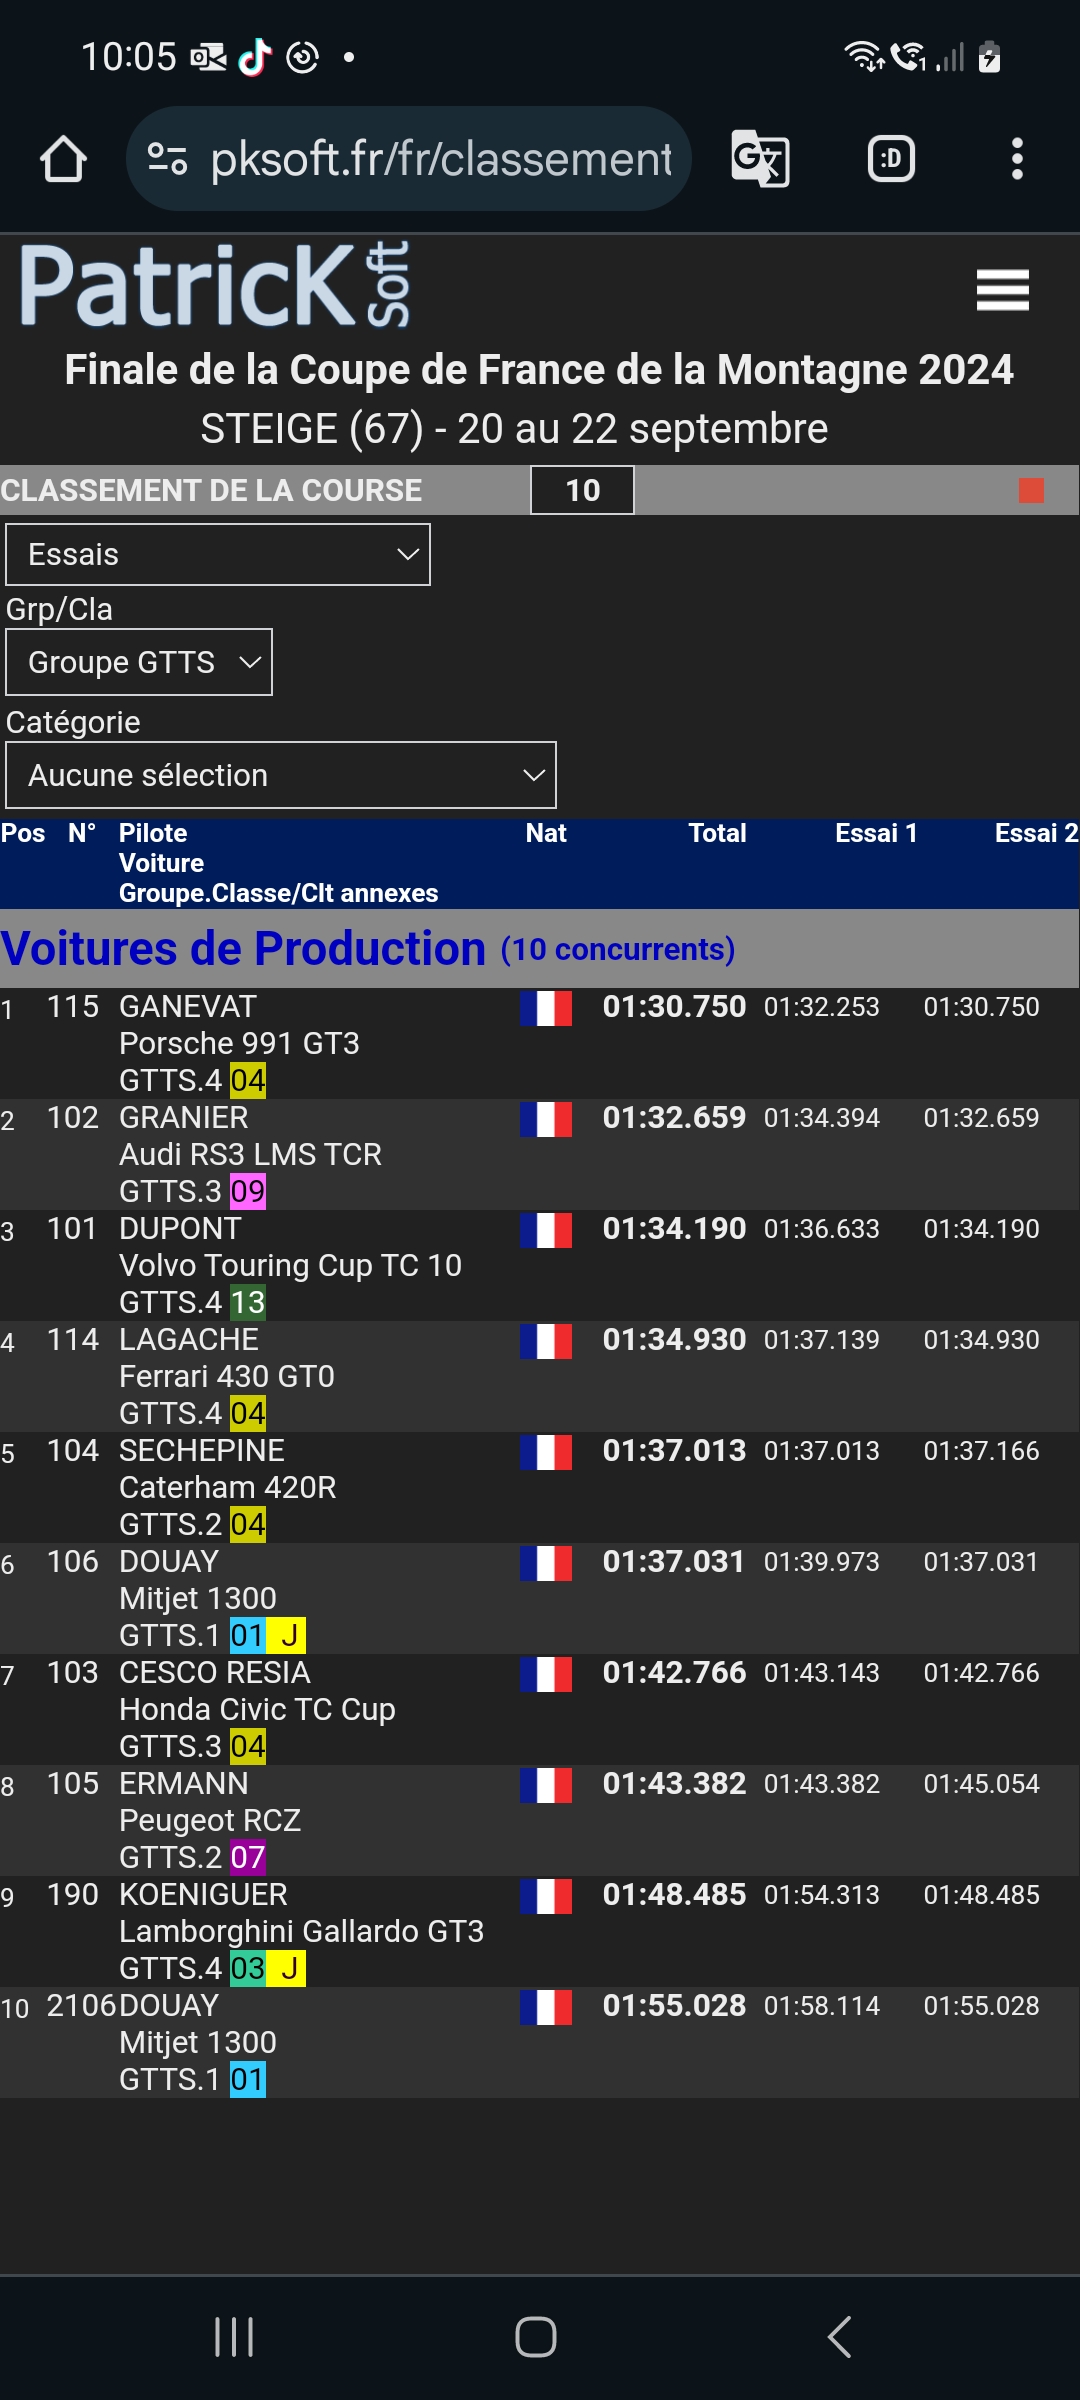Viewport: 1080px width, 2400px height.
Task: Tap the course number 10 box
Action: (x=582, y=490)
